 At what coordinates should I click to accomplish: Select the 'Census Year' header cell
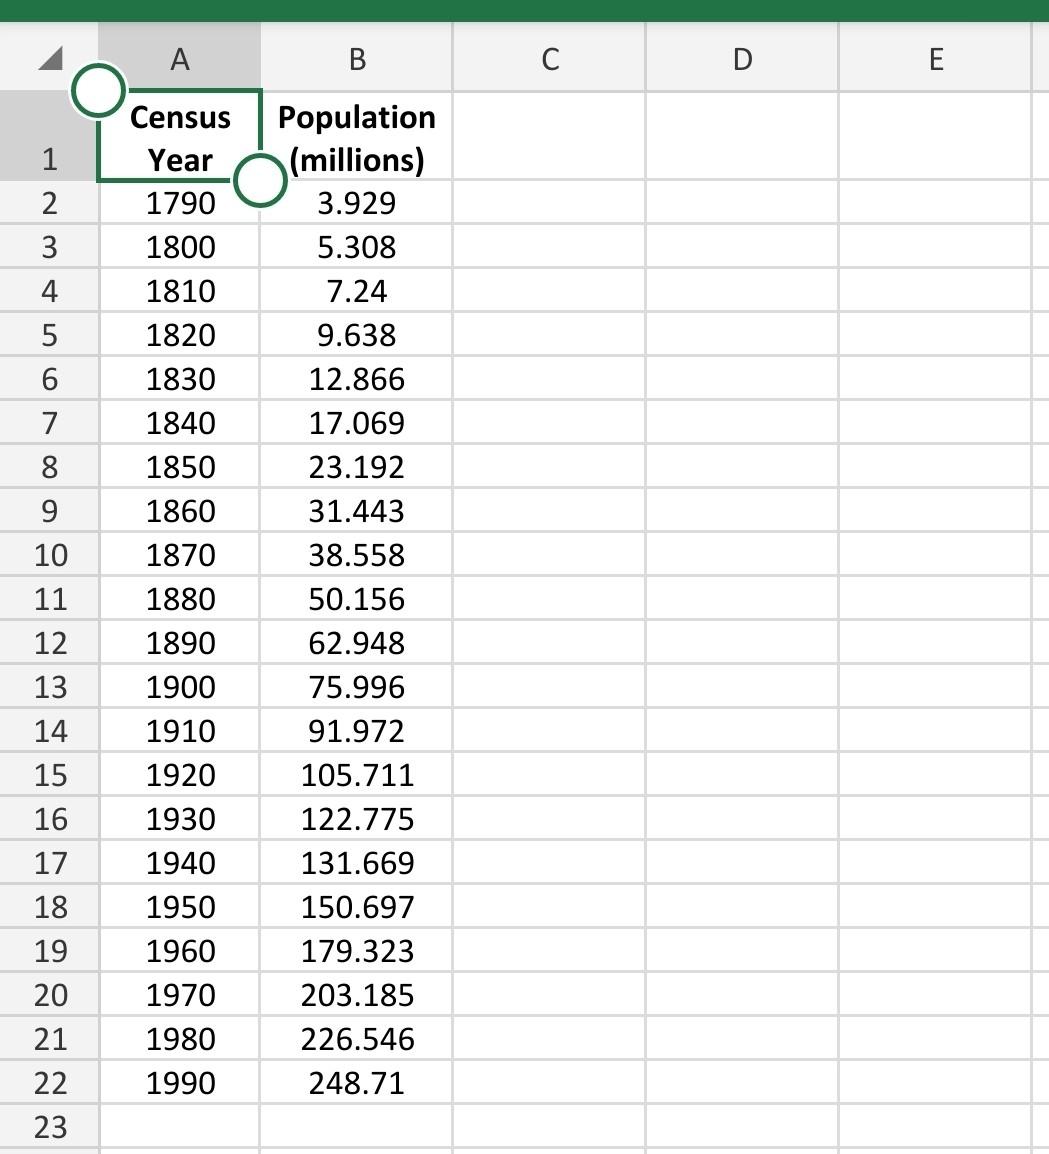point(180,136)
